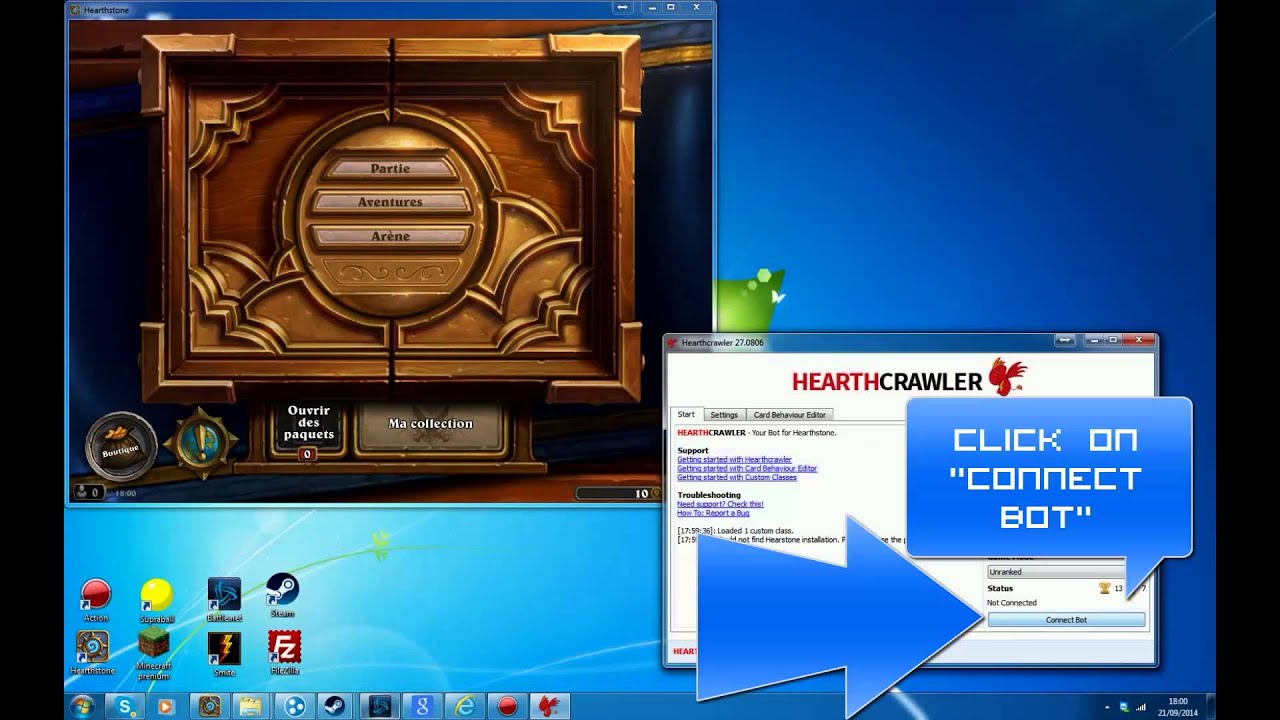The height and width of the screenshot is (720, 1280).
Task: Open the File Explorer taskbar icon
Action: (x=251, y=707)
